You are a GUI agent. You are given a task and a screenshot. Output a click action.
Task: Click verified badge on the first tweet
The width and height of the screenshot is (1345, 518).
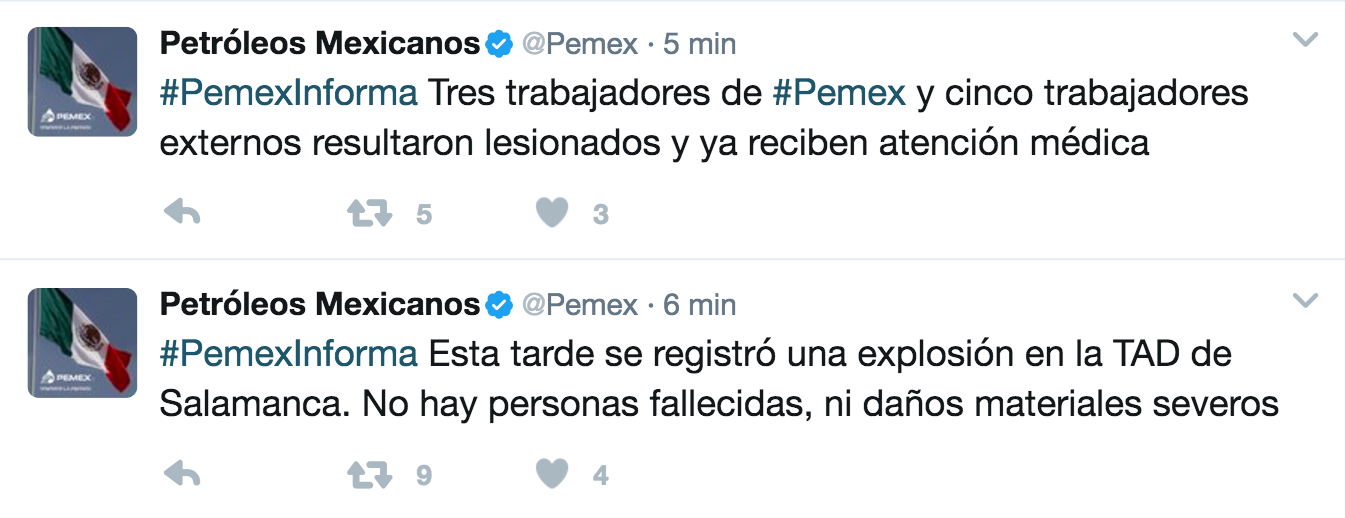click(499, 44)
